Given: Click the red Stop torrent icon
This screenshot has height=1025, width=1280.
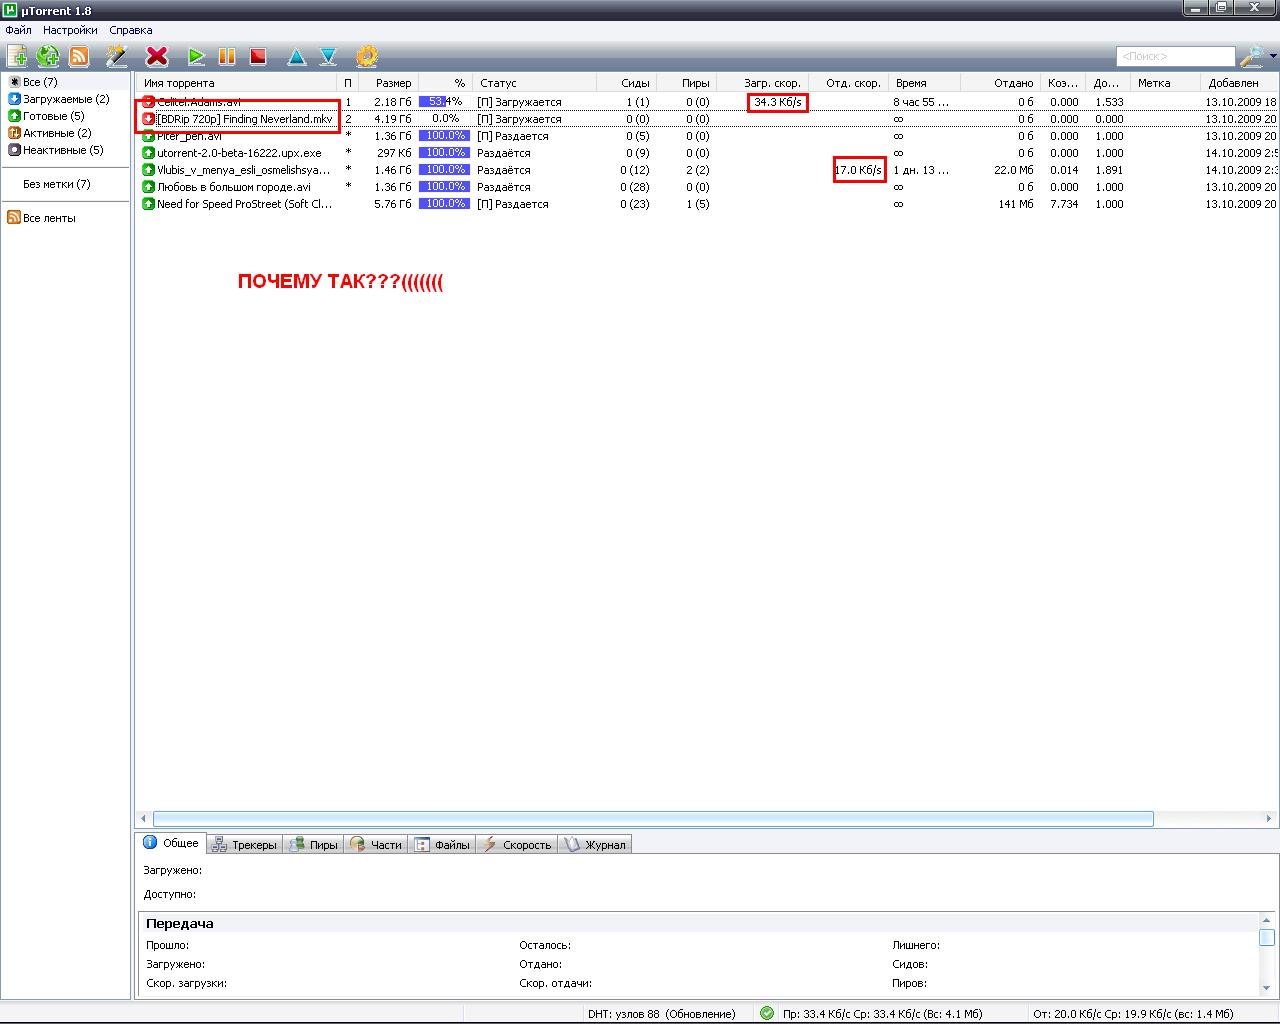Looking at the screenshot, I should click(x=258, y=56).
